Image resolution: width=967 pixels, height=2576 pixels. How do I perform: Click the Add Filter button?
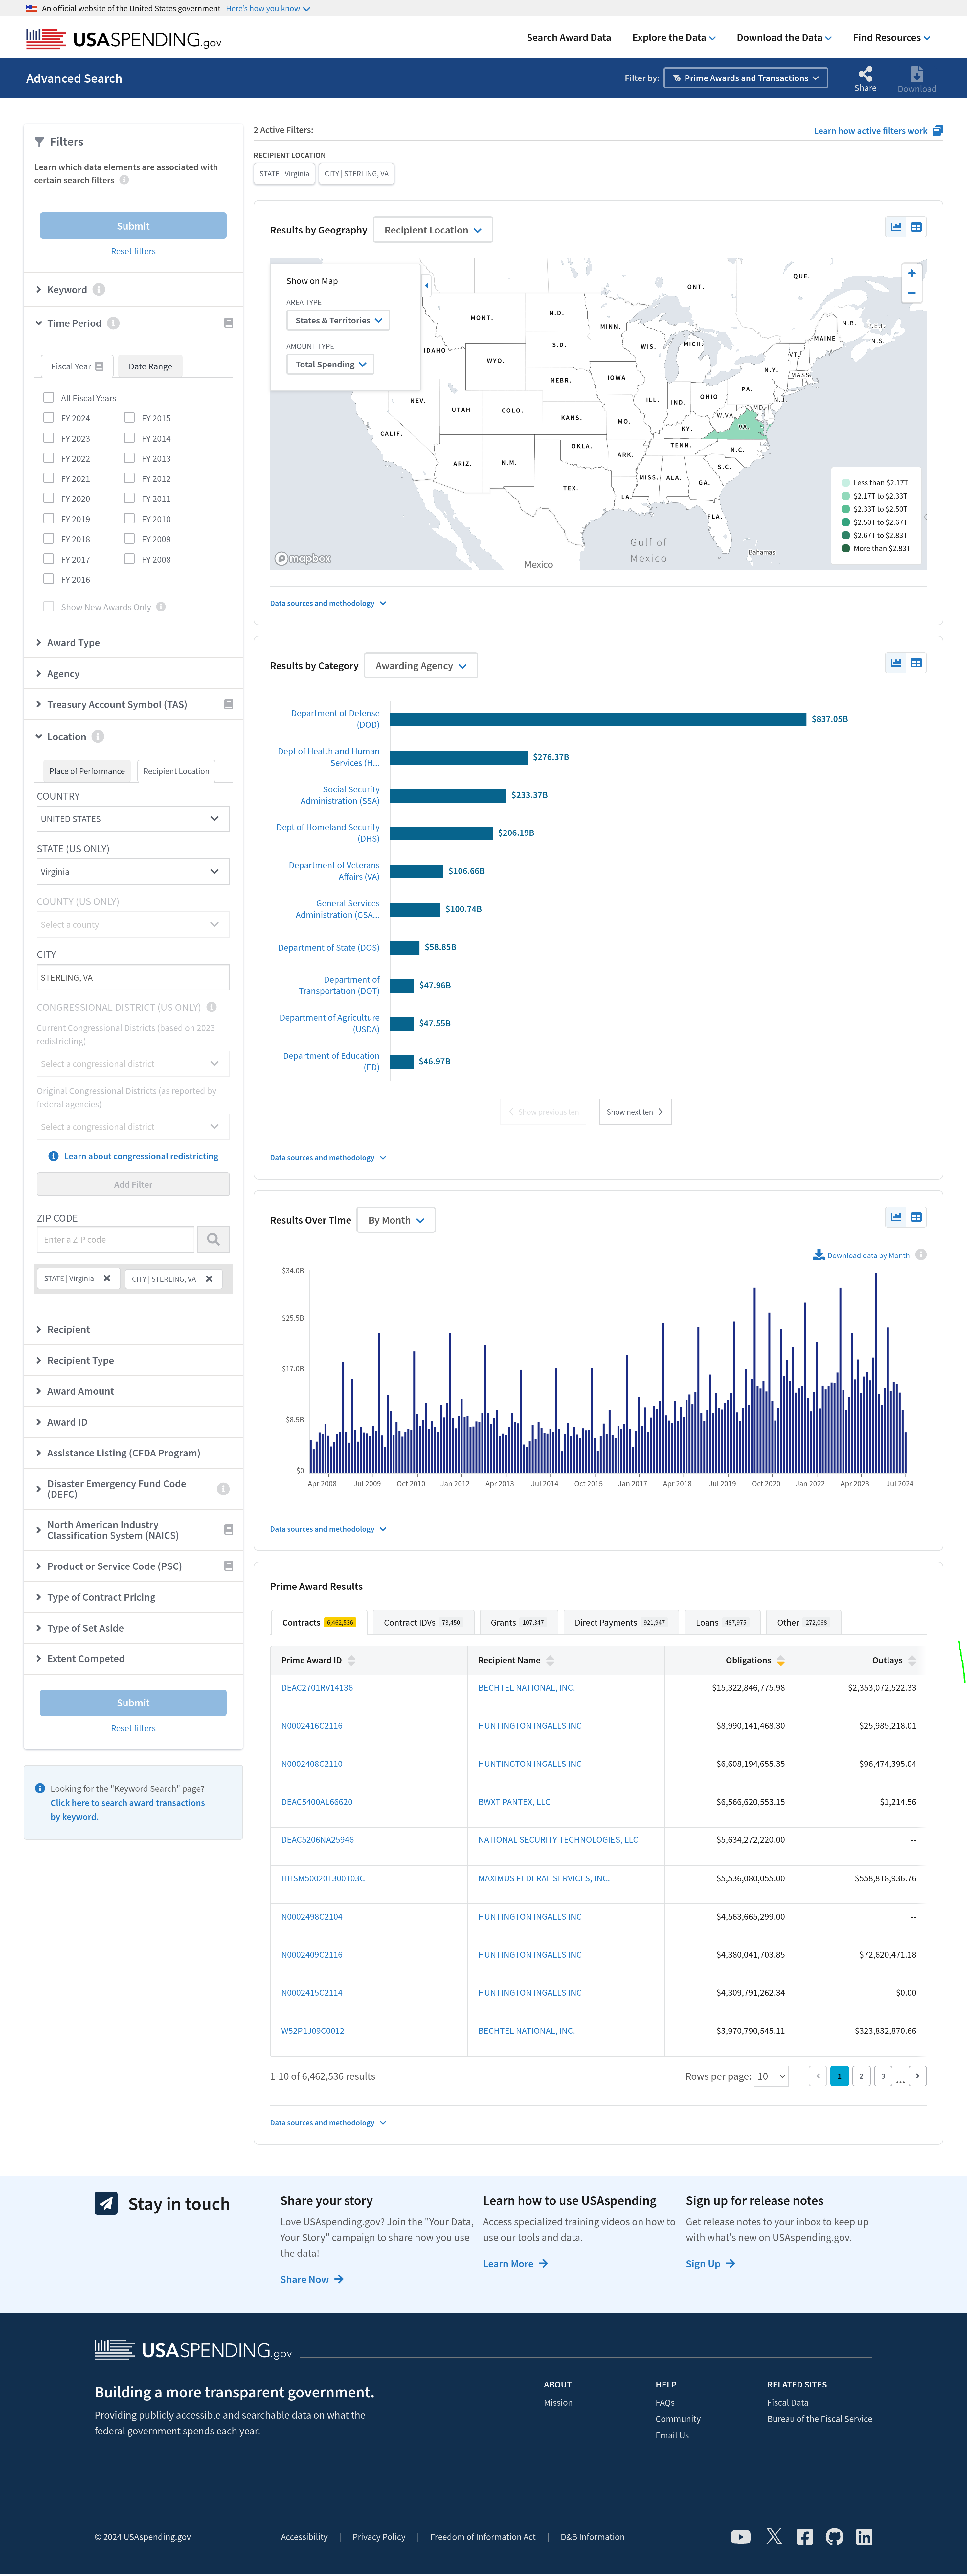[x=133, y=1184]
